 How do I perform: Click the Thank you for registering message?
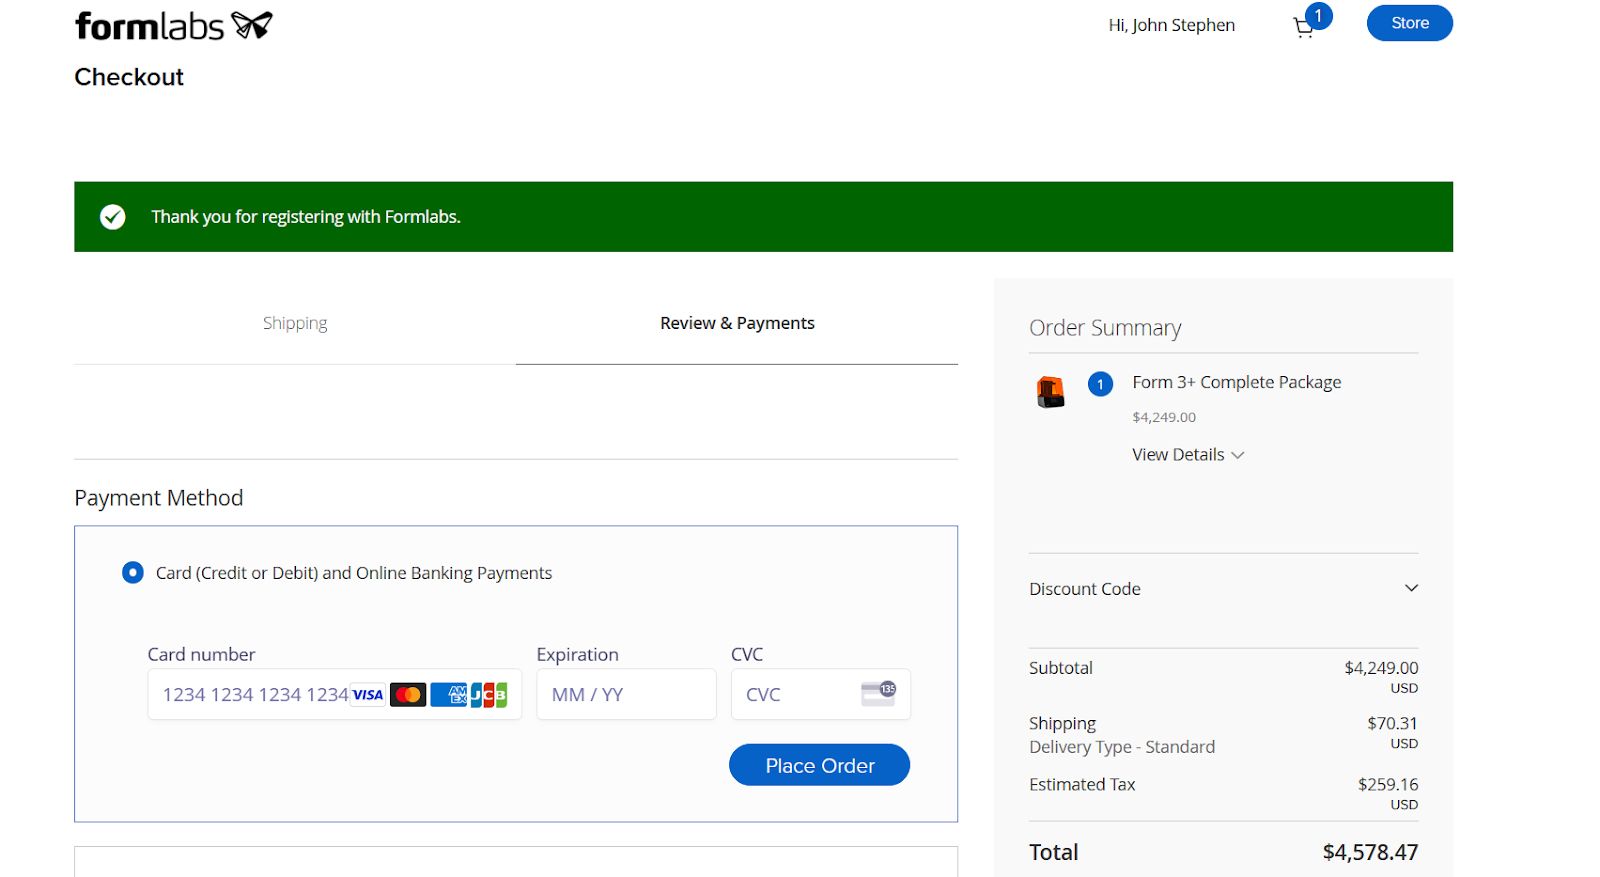pos(306,217)
